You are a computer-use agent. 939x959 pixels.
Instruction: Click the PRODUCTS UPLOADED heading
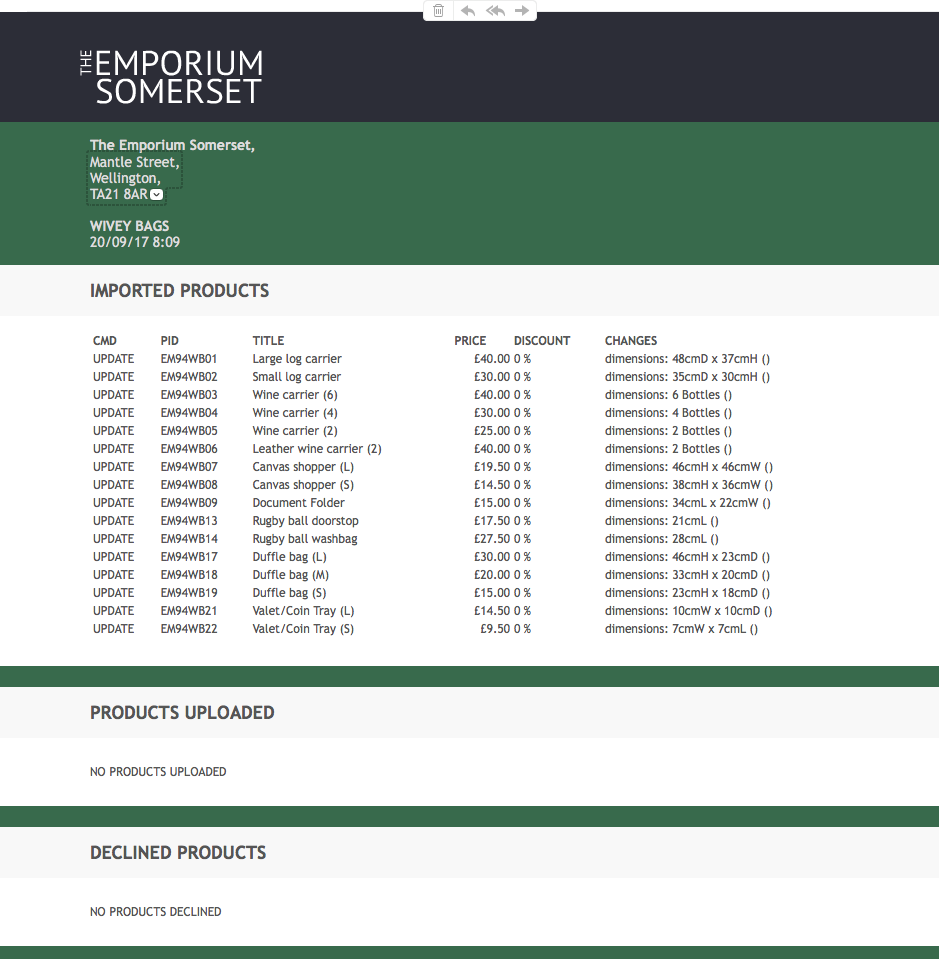182,713
